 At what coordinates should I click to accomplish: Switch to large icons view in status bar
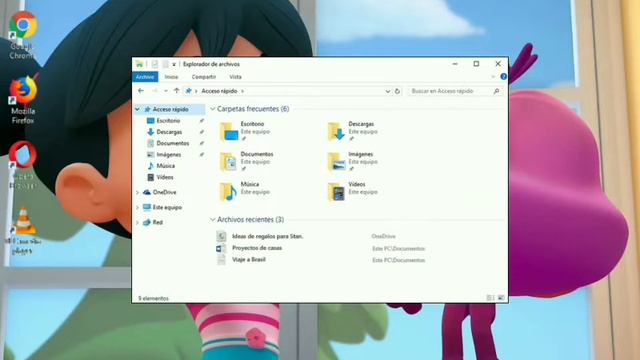coord(501,298)
